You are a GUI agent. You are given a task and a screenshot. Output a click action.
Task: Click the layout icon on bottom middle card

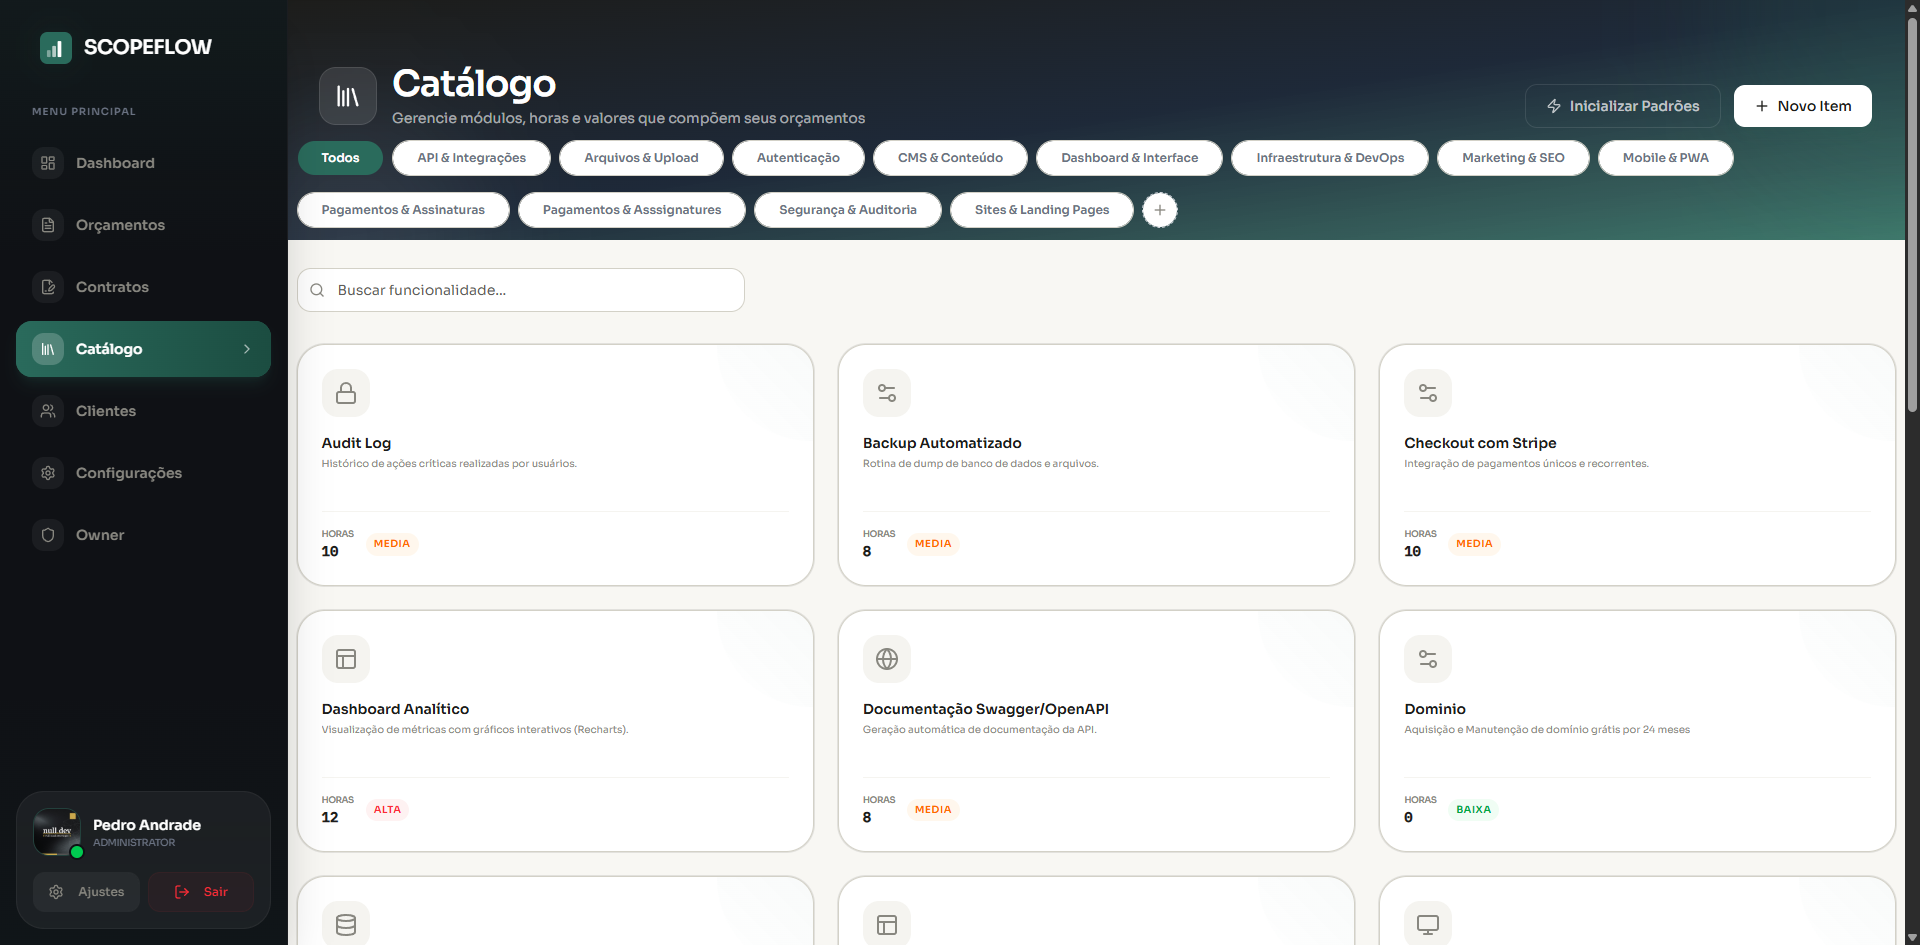[x=887, y=924]
